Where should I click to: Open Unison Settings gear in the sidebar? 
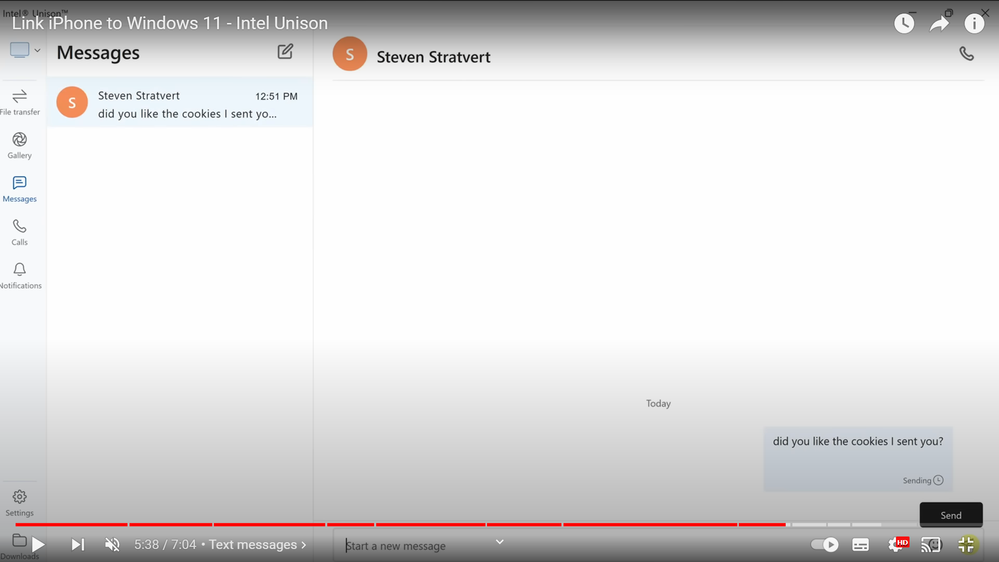click(19, 502)
